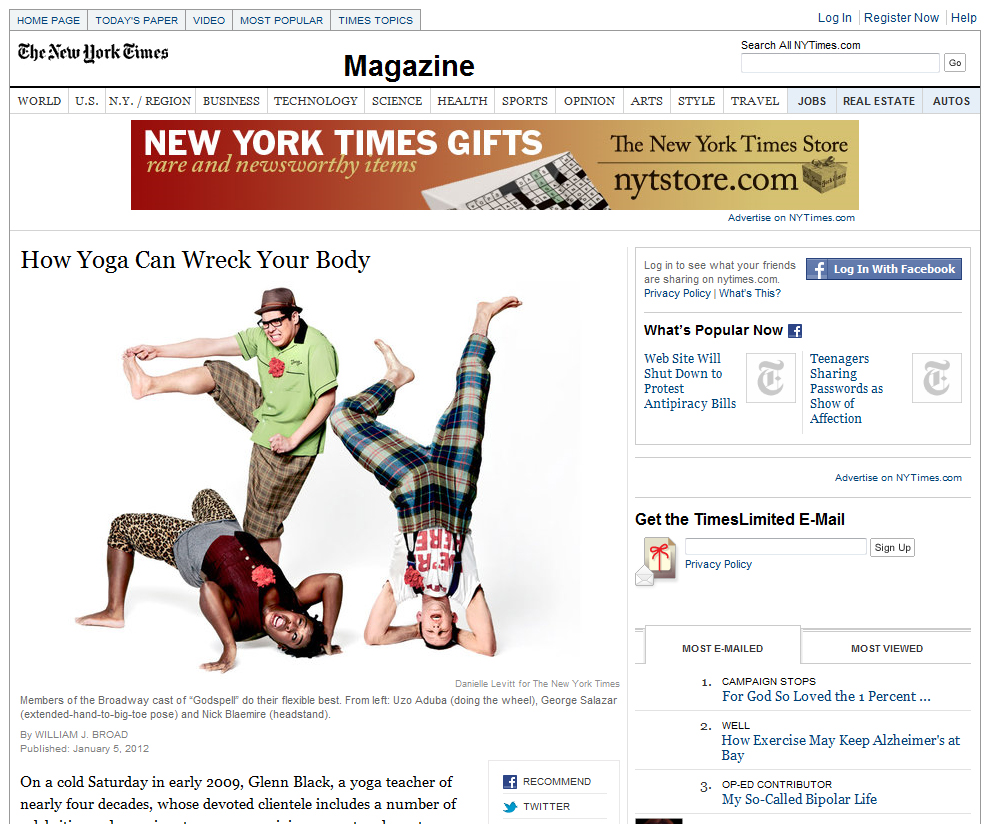This screenshot has height=824, width=997.
Task: Click the New York Times logo
Action: 93,52
